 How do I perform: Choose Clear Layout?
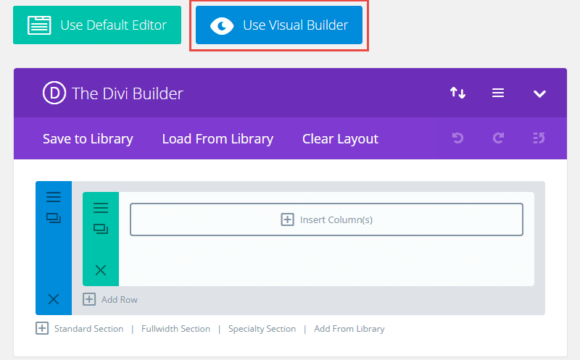(340, 139)
